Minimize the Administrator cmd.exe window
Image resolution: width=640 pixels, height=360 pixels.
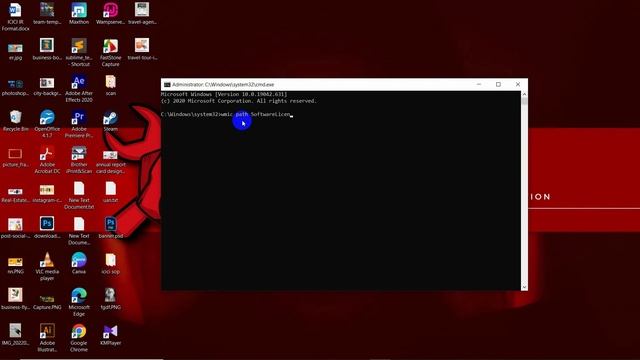(479, 84)
